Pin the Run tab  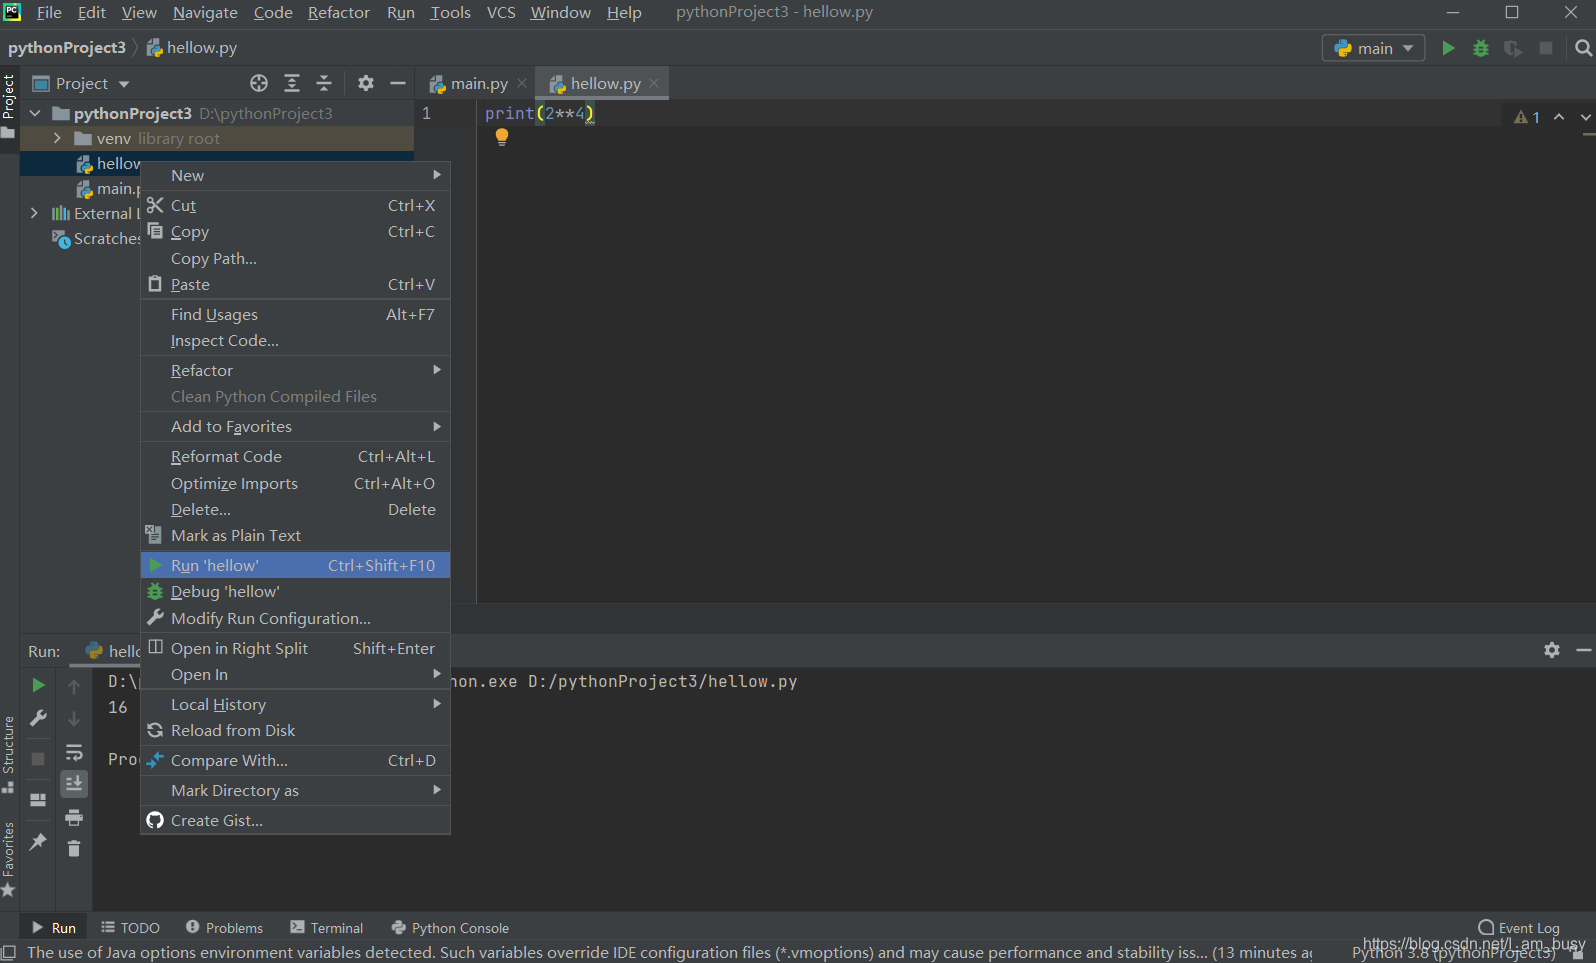(38, 841)
